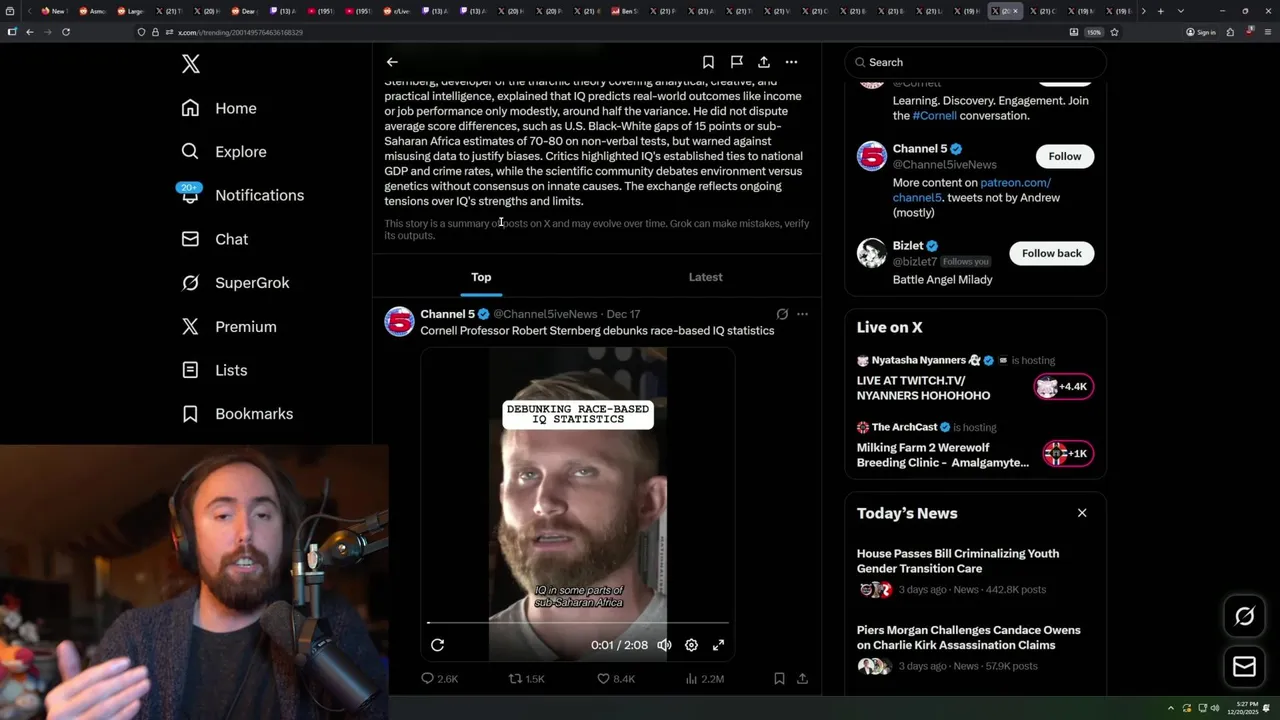Switch to the Ben S browser tab
Image resolution: width=1280 pixels, height=720 pixels.
[x=626, y=11]
